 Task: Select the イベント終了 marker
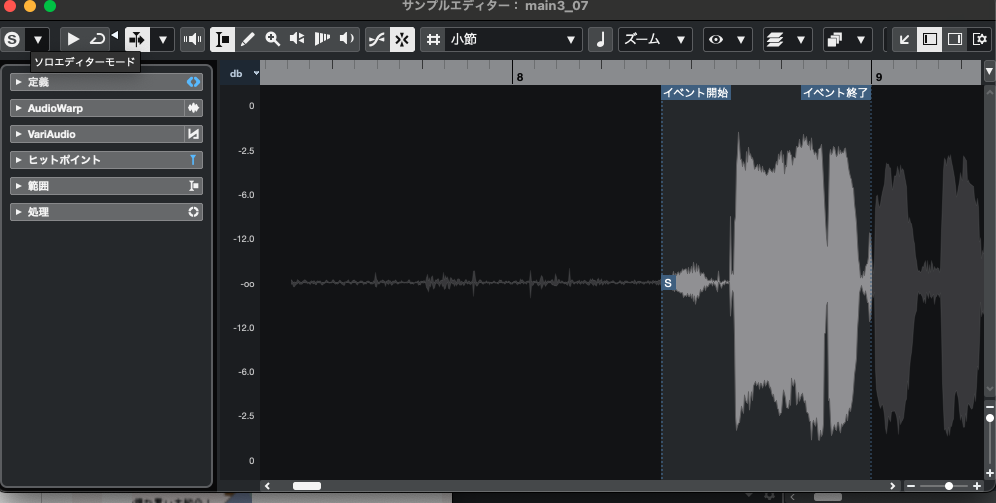[835, 93]
